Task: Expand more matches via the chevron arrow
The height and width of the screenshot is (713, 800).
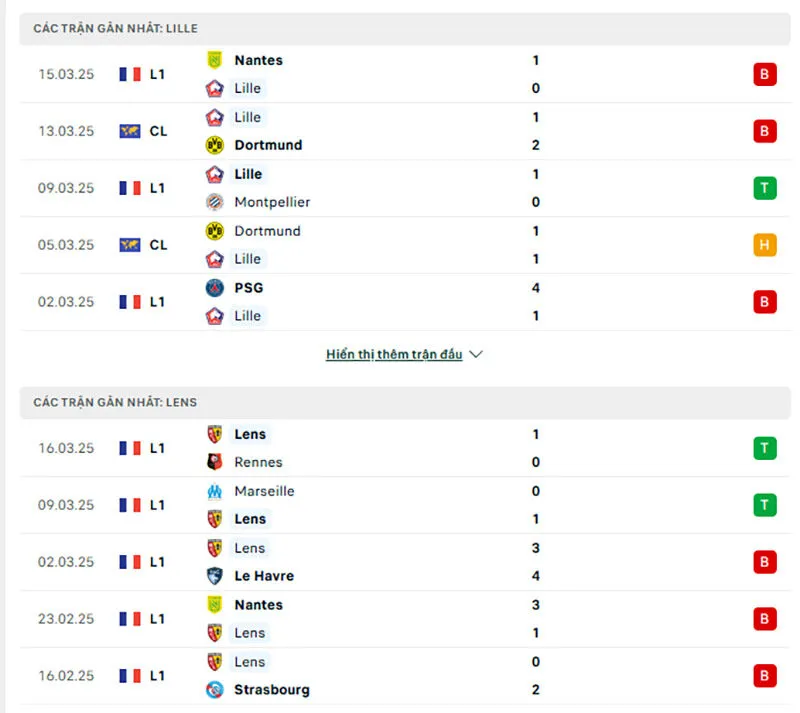Action: click(475, 353)
